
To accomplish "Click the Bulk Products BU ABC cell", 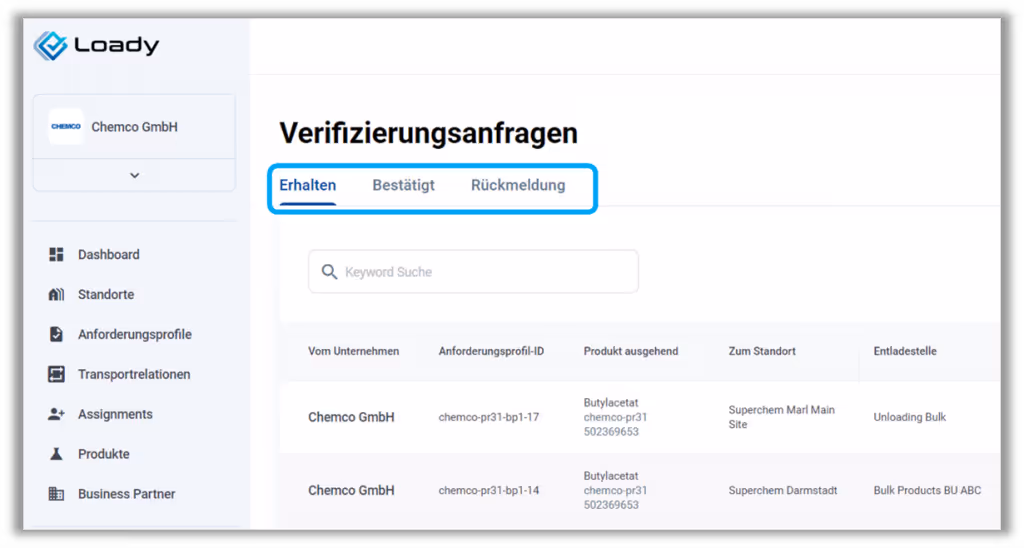I will click(927, 490).
